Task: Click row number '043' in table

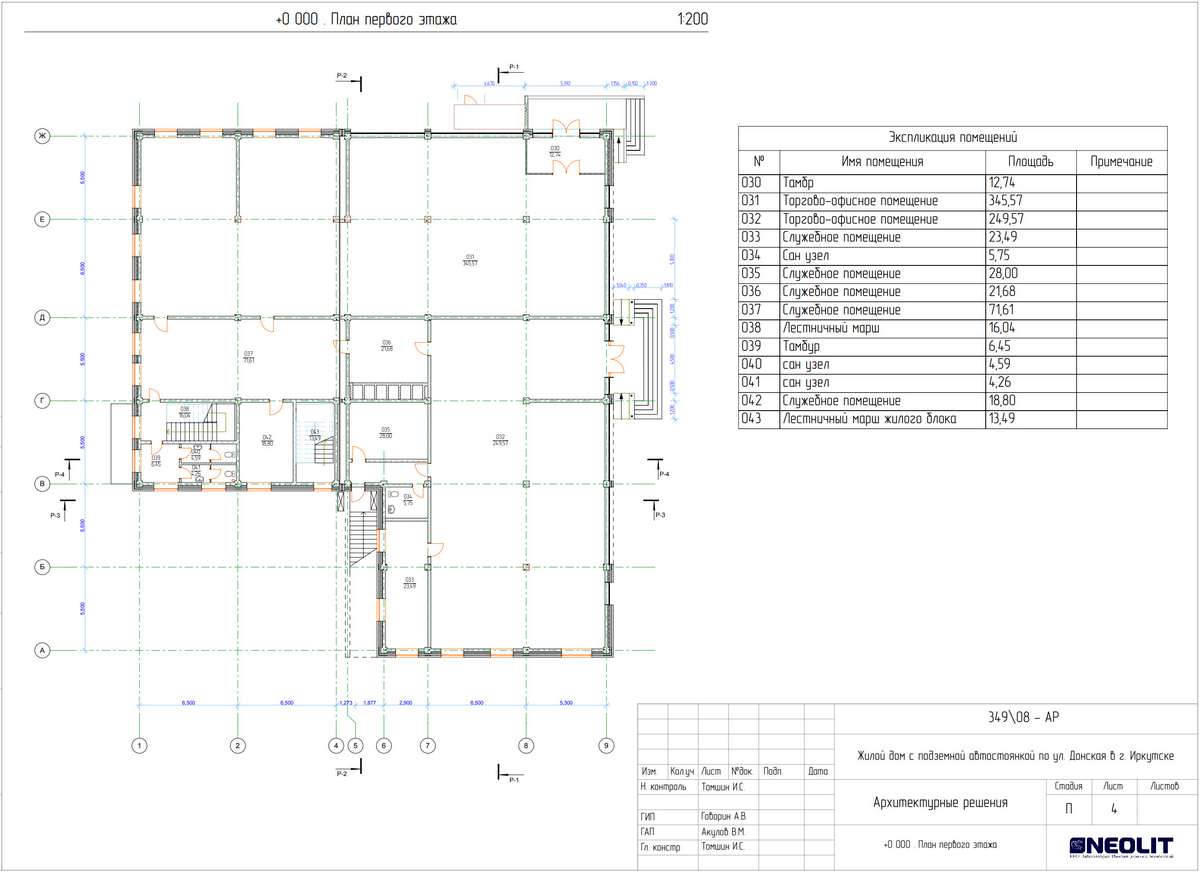Action: coord(751,419)
